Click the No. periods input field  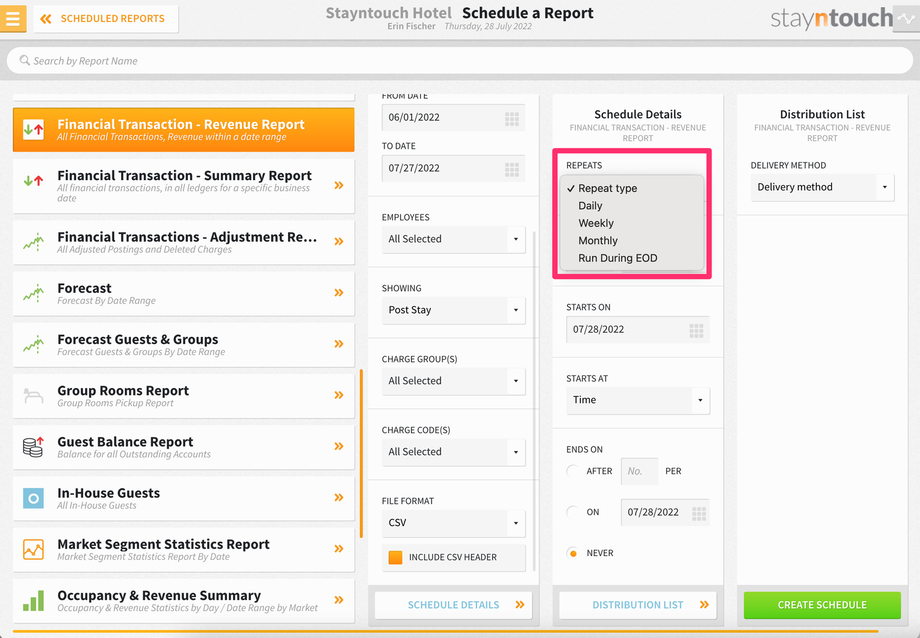pos(639,471)
